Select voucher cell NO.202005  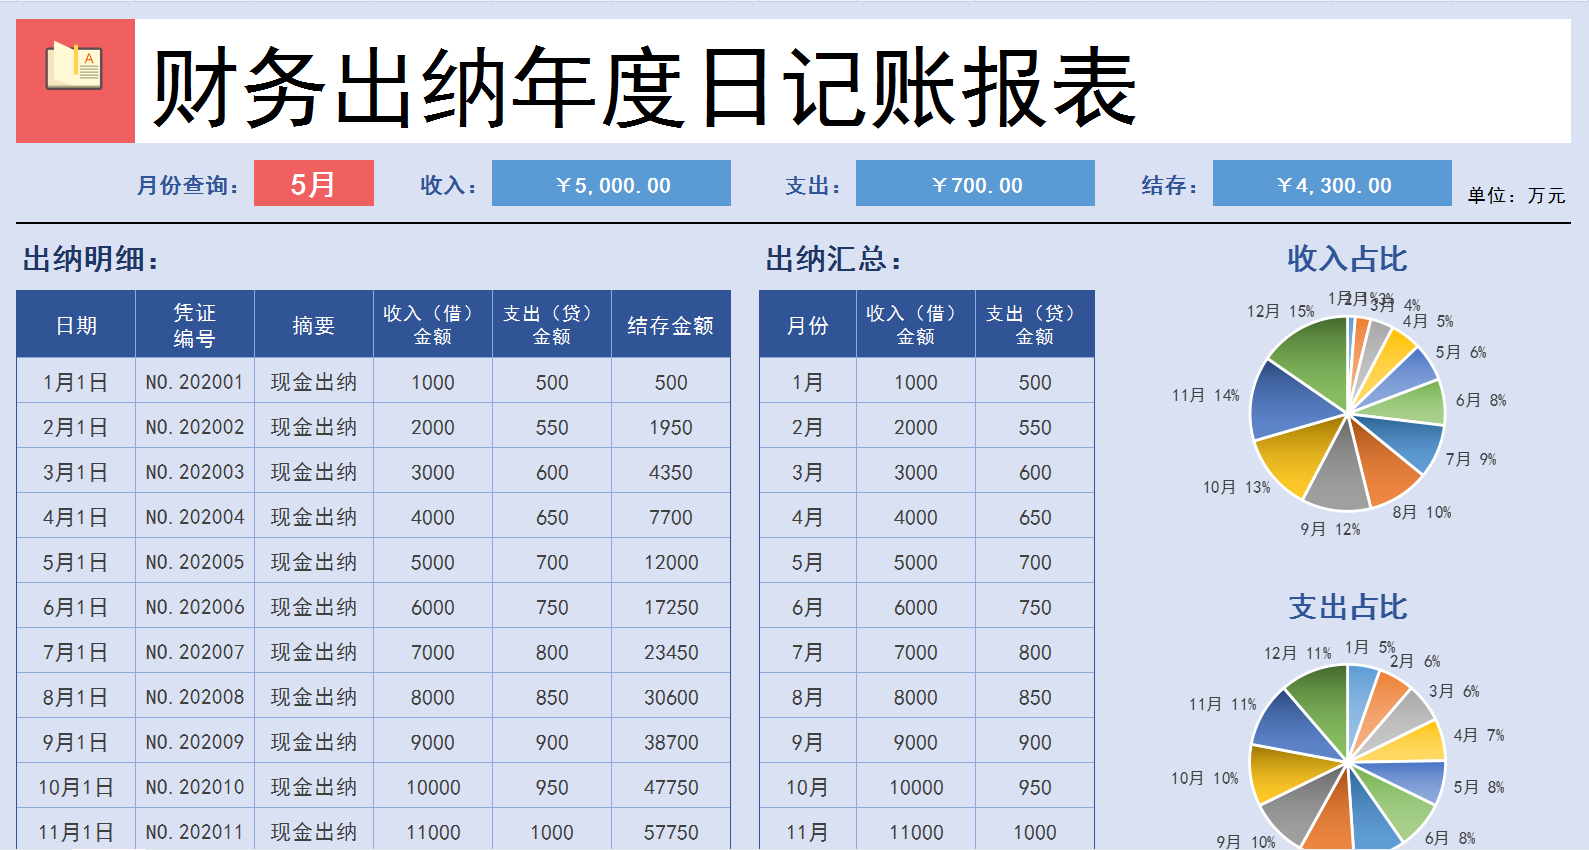(x=195, y=562)
